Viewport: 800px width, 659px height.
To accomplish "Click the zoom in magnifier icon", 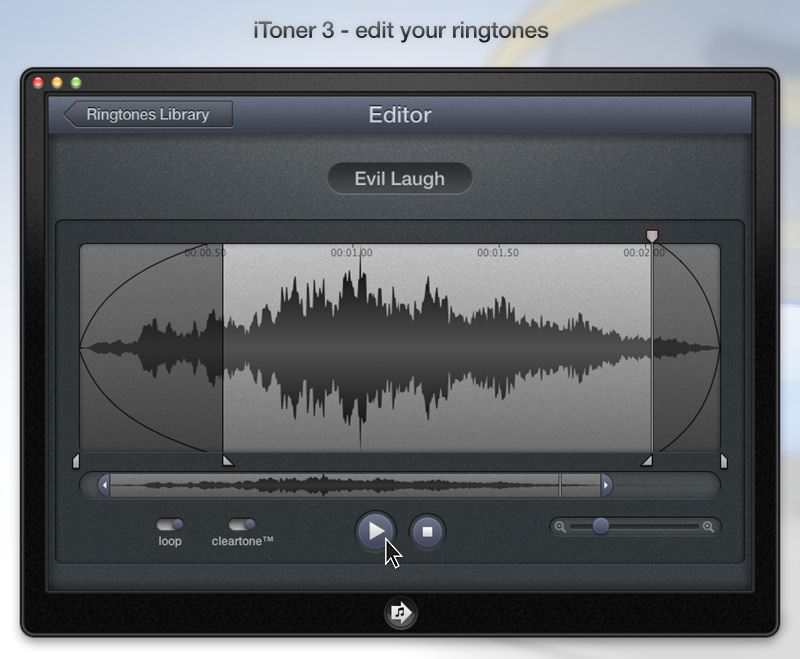I will coord(708,526).
